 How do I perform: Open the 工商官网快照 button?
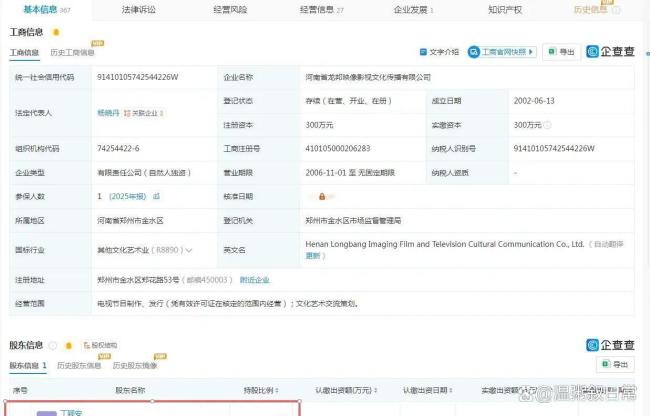(x=502, y=52)
